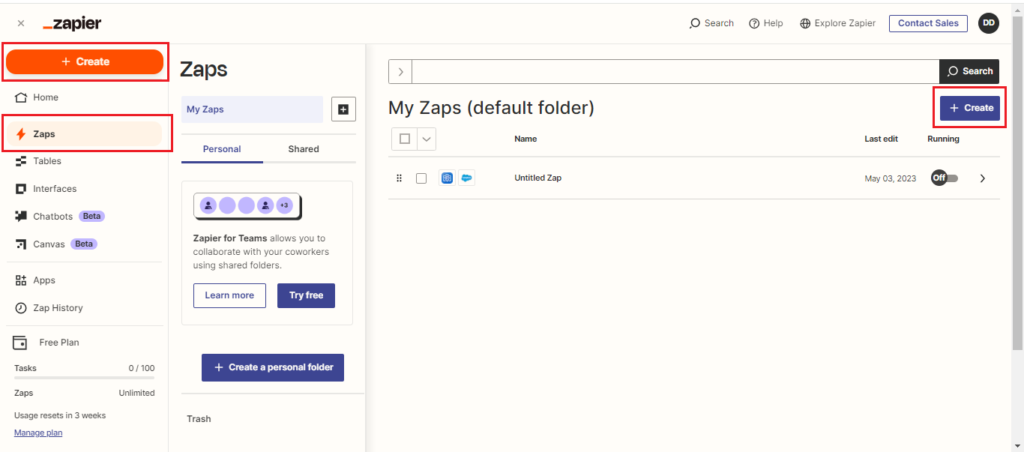
Task: Open the Trash folder
Action: coord(199,419)
